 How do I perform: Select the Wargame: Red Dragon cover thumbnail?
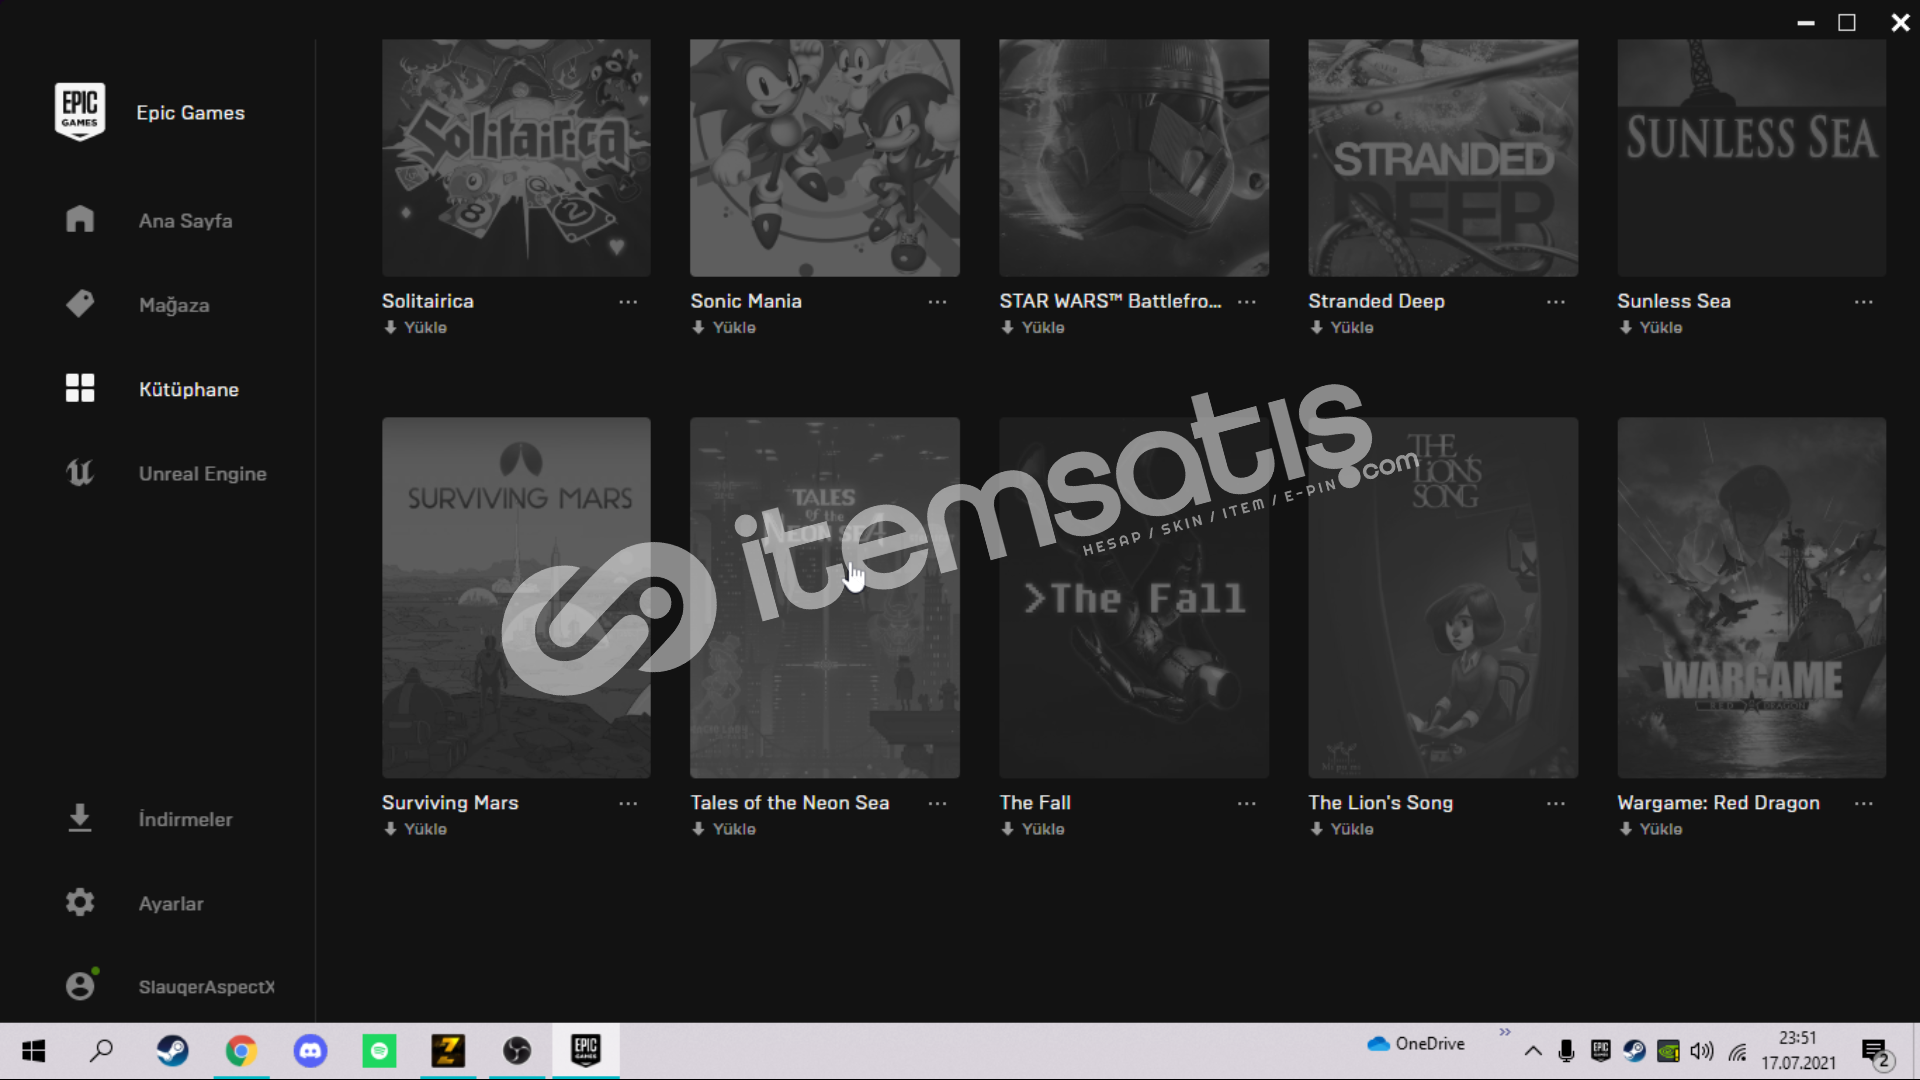(x=1752, y=598)
